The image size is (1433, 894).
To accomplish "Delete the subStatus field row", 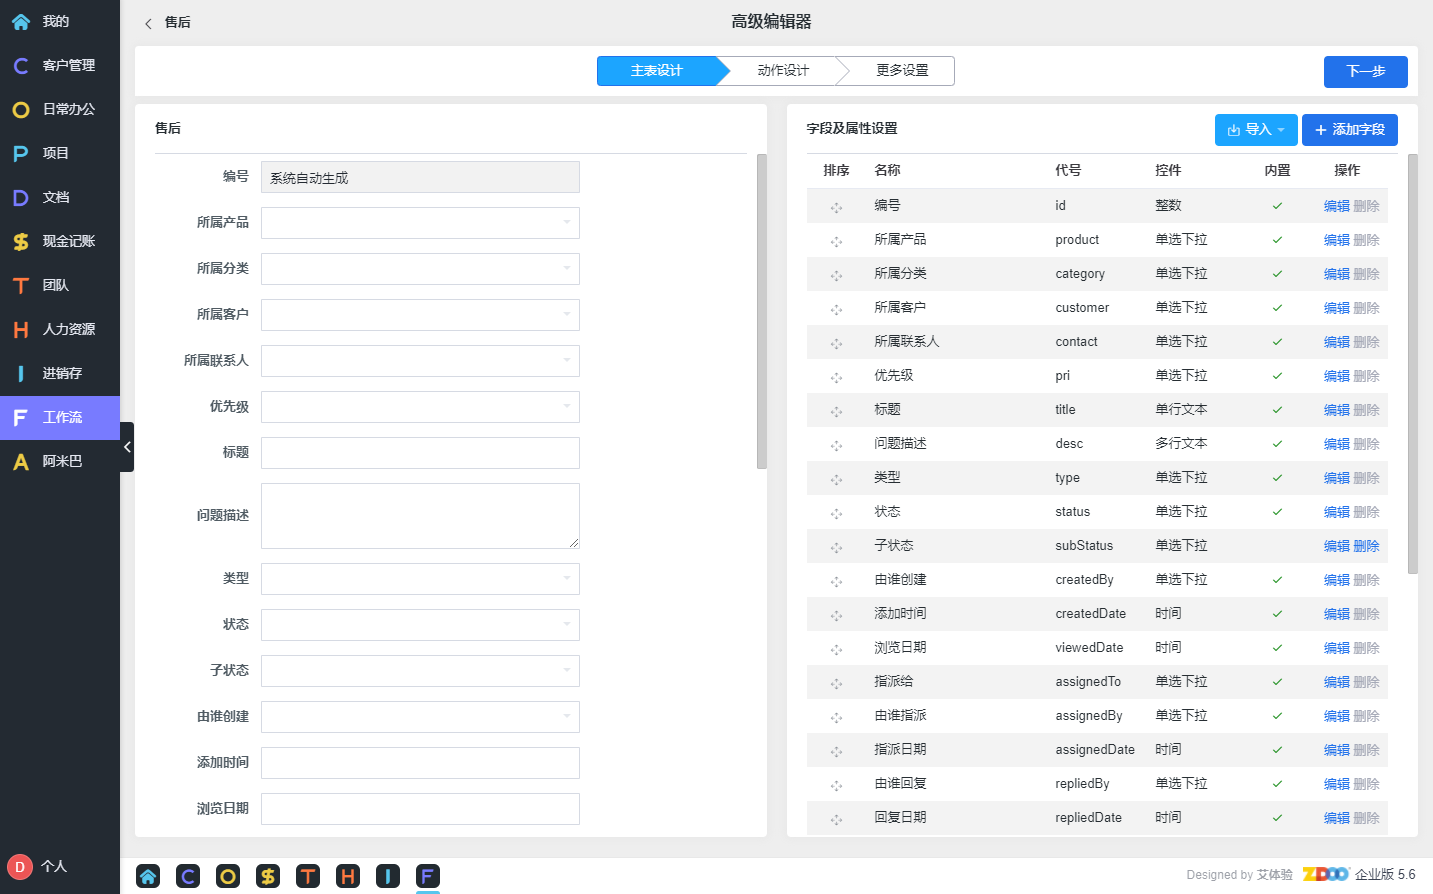I will 1366,546.
